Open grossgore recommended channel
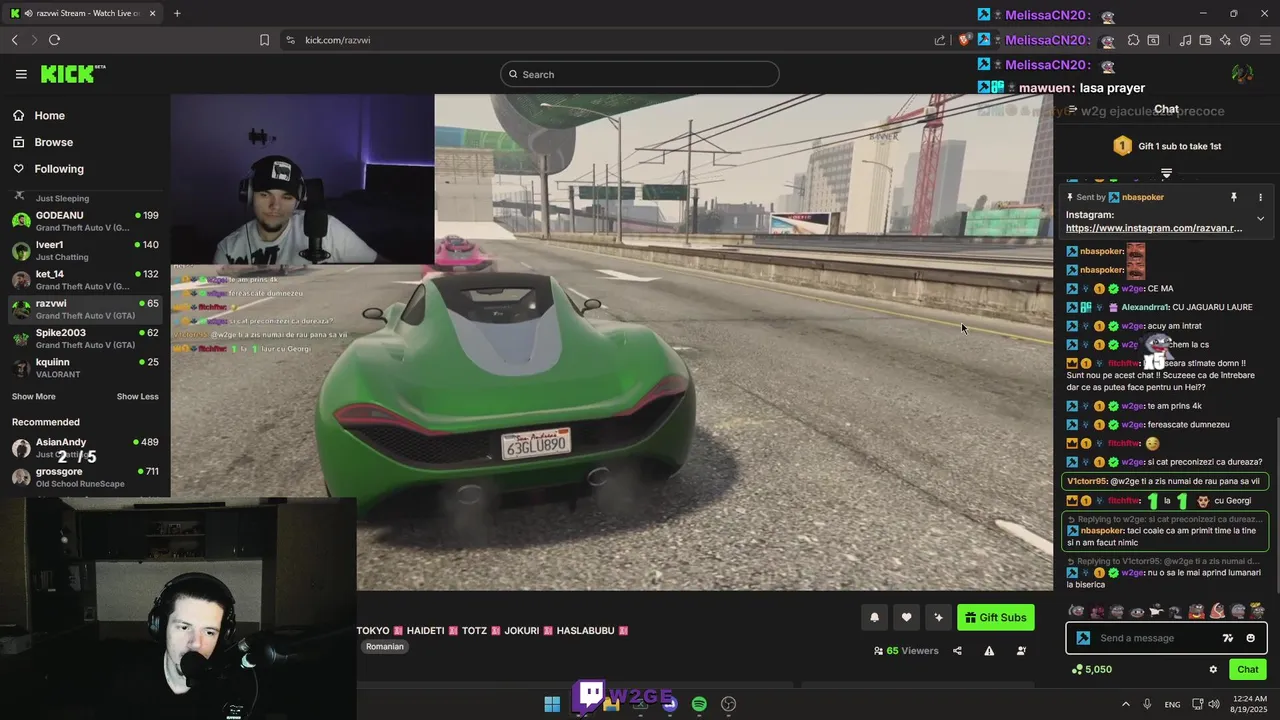 [x=85, y=477]
